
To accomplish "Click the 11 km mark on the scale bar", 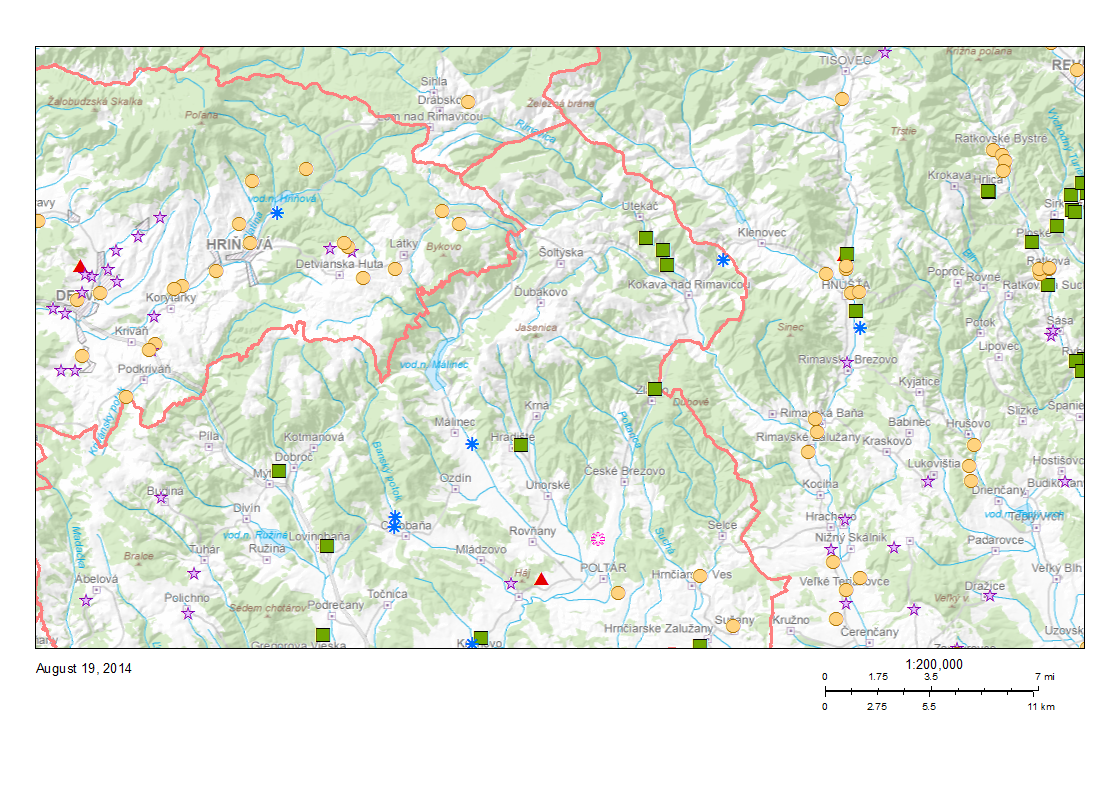I will [x=1040, y=707].
